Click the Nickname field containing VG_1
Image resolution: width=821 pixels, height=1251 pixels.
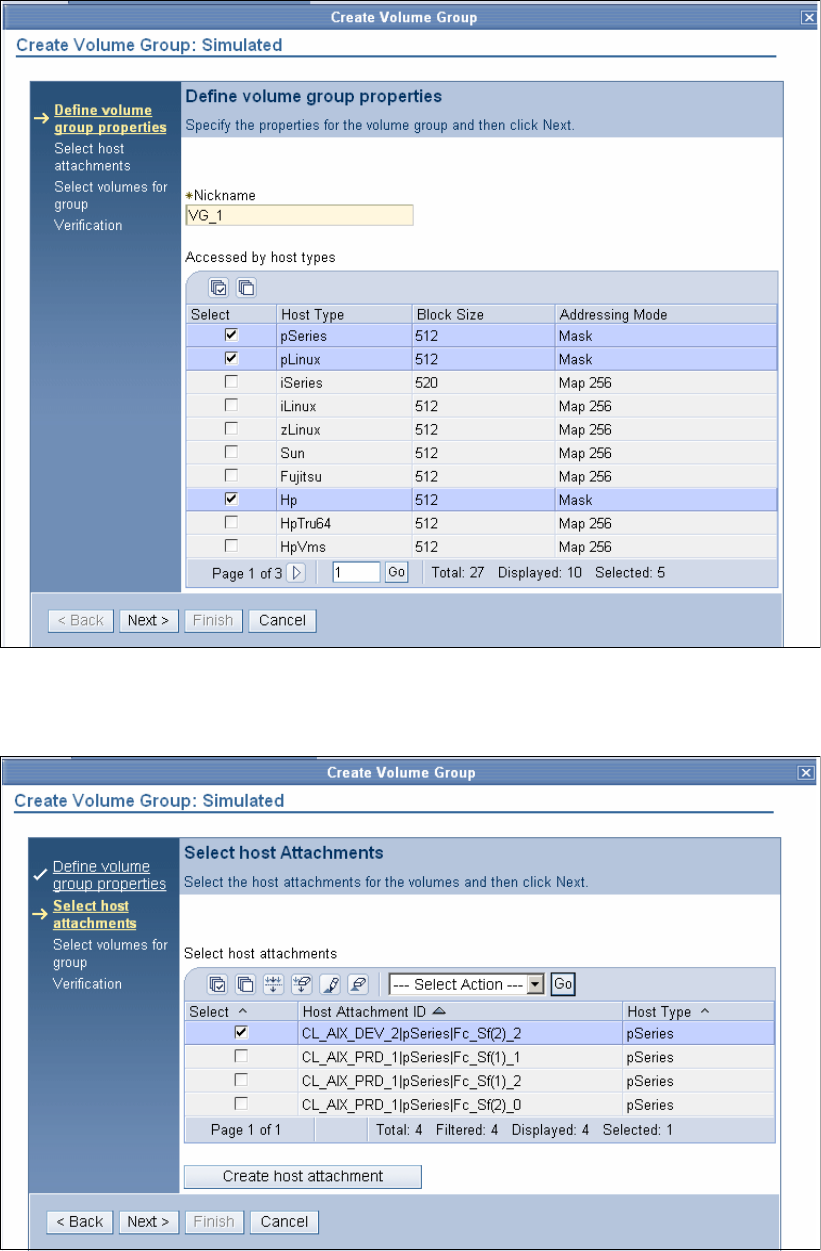tap(299, 215)
